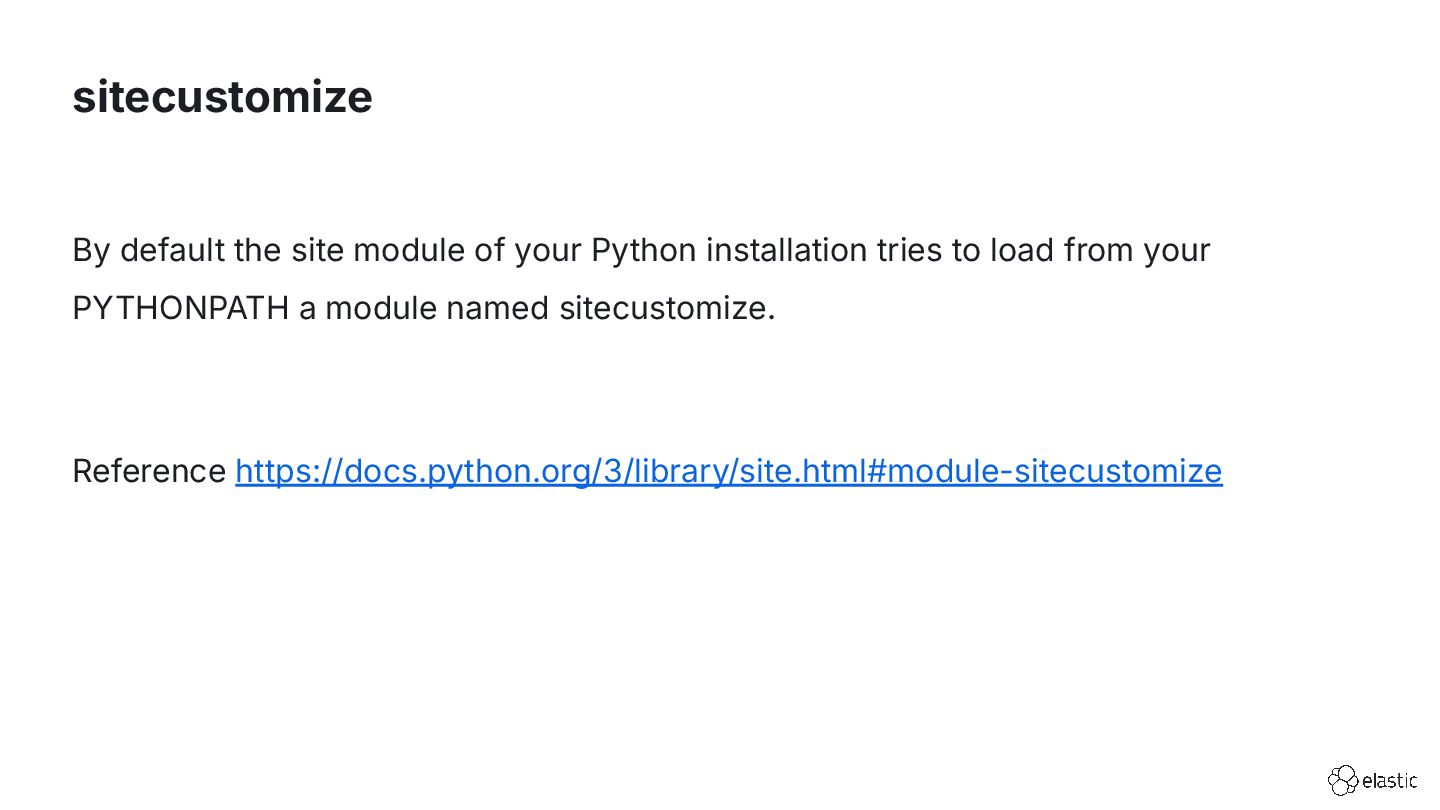Click the word "Reference" before the link
Screen dimensions: 1440x810
pos(150,471)
